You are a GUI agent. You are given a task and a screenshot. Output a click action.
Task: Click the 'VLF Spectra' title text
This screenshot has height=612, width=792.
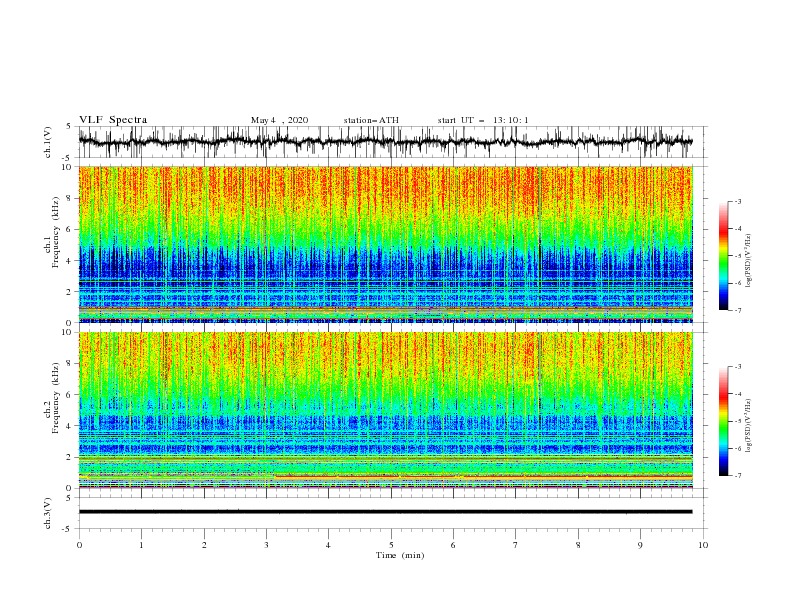[113, 120]
